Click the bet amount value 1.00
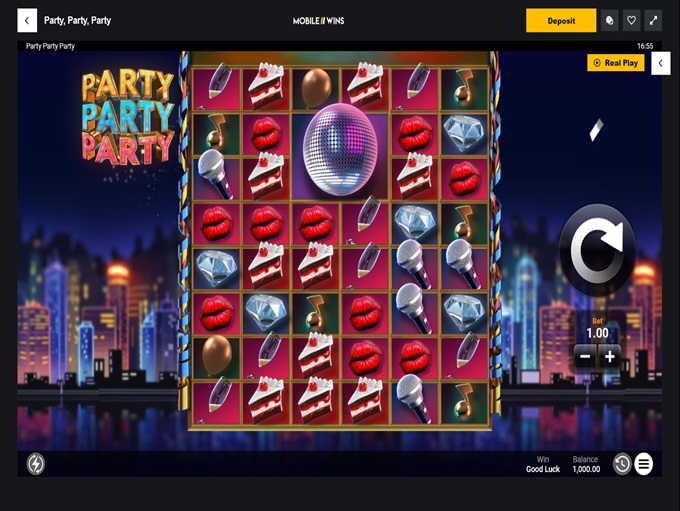The height and width of the screenshot is (511, 680). click(597, 333)
